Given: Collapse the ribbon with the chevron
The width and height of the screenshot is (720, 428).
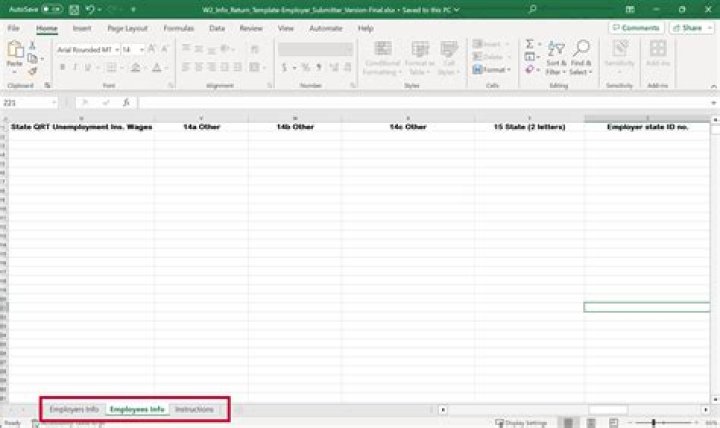Looking at the screenshot, I should point(713,86).
